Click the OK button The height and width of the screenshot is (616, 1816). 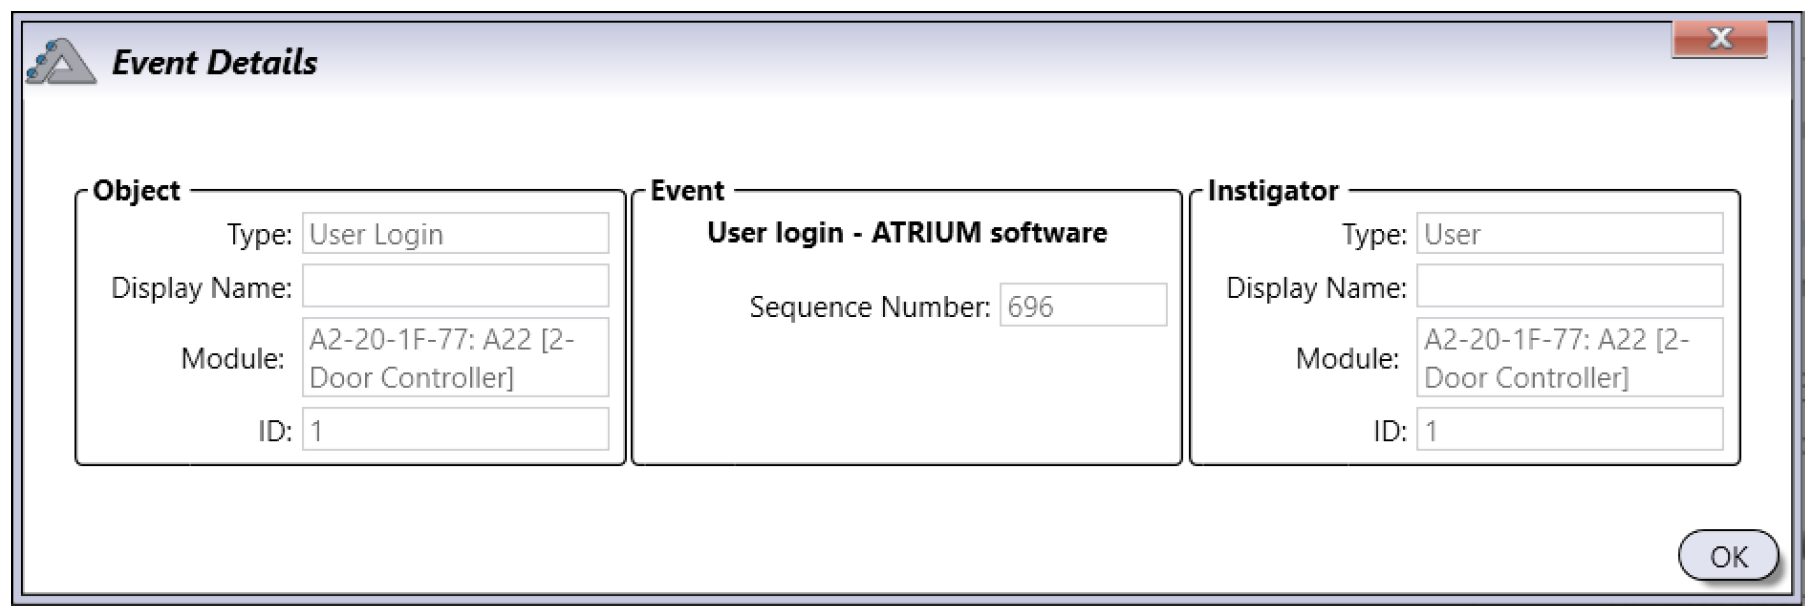tap(1728, 556)
